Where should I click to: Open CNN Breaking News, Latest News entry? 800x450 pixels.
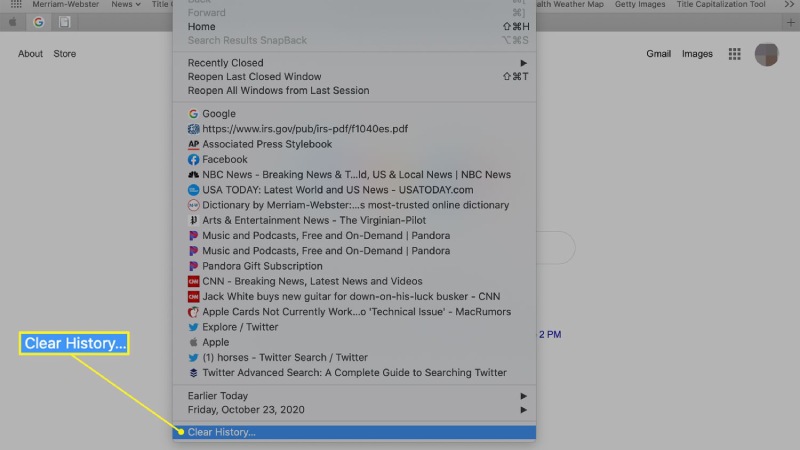pos(354,281)
